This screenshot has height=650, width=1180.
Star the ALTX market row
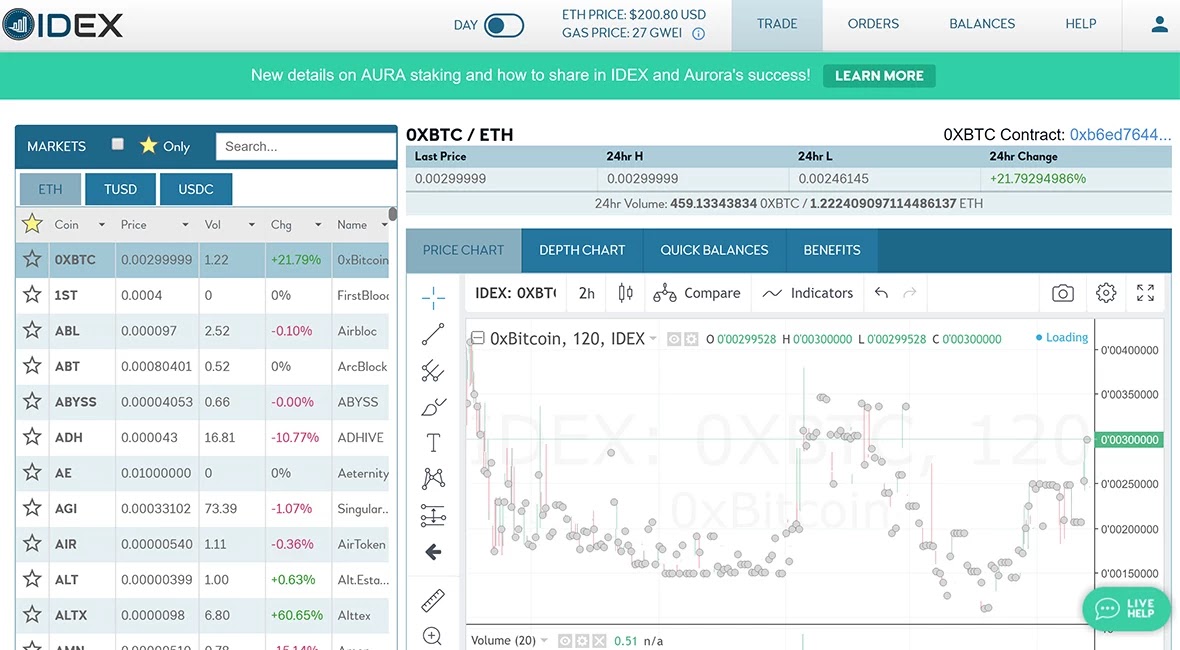tap(32, 615)
